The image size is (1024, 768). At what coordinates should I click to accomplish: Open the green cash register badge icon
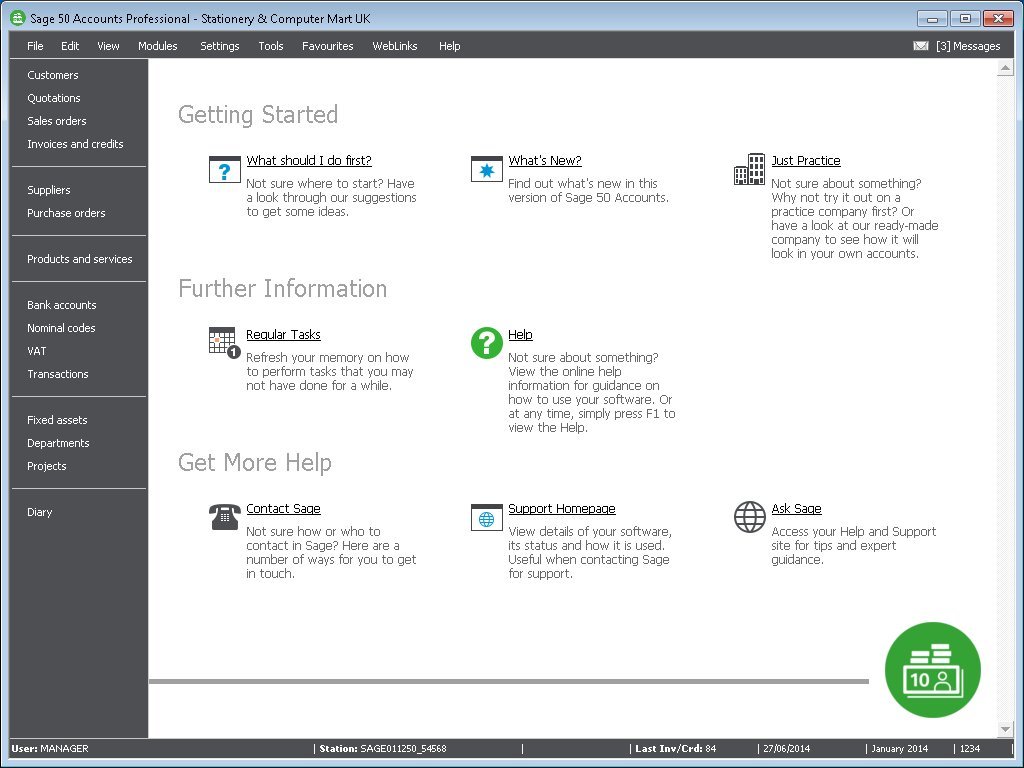[x=932, y=670]
